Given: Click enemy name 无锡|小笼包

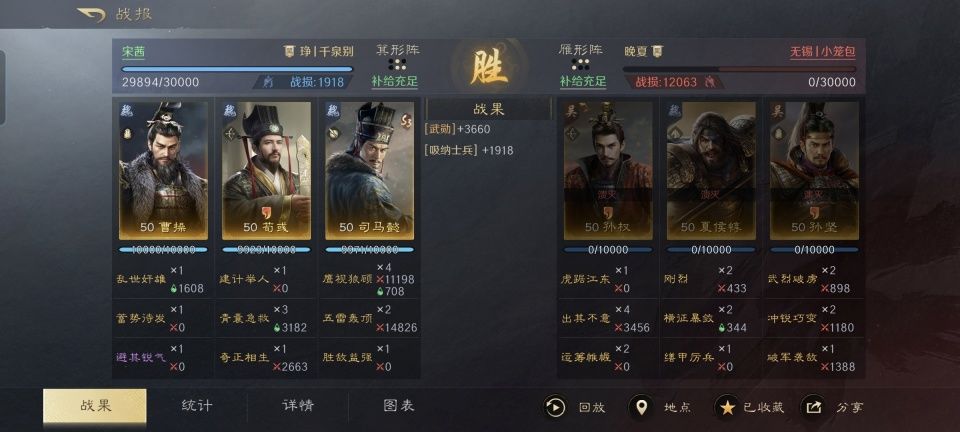Looking at the screenshot, I should pyautogui.click(x=822, y=52).
